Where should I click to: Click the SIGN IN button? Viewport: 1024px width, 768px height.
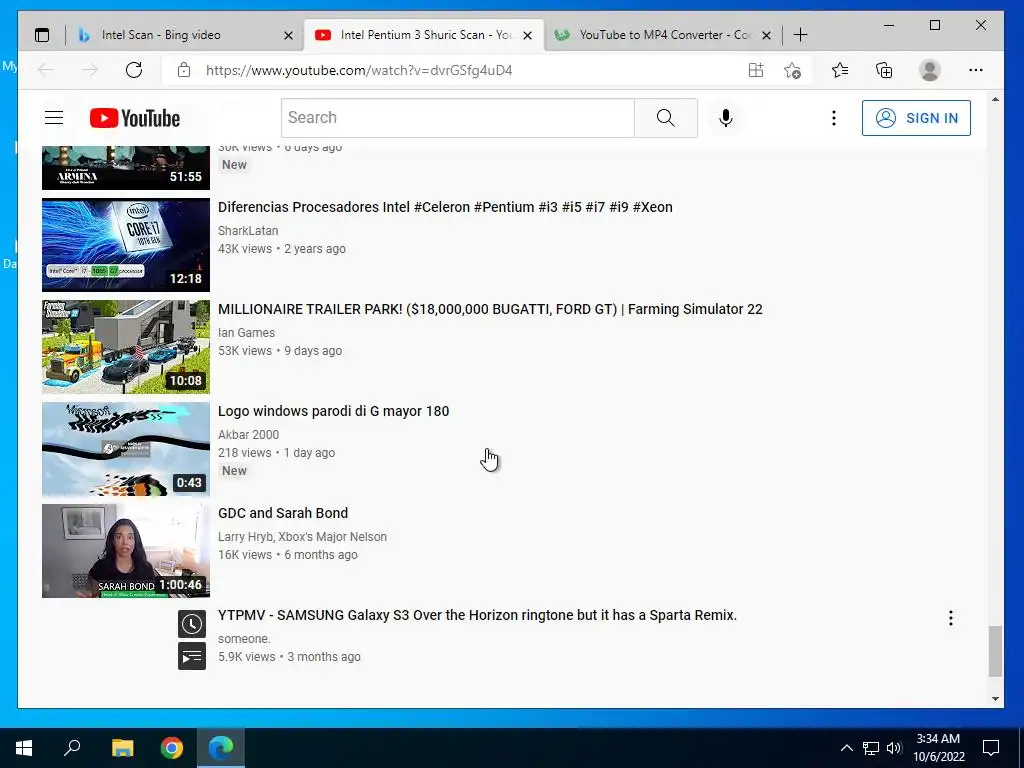click(916, 118)
